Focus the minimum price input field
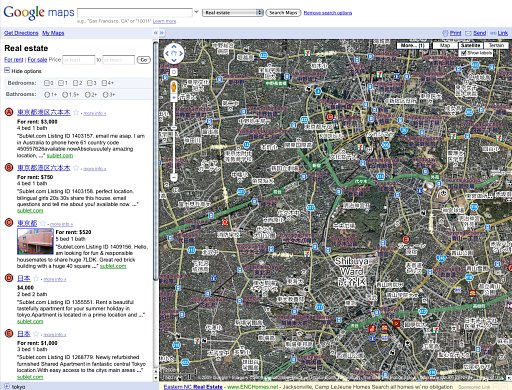 click(x=79, y=60)
